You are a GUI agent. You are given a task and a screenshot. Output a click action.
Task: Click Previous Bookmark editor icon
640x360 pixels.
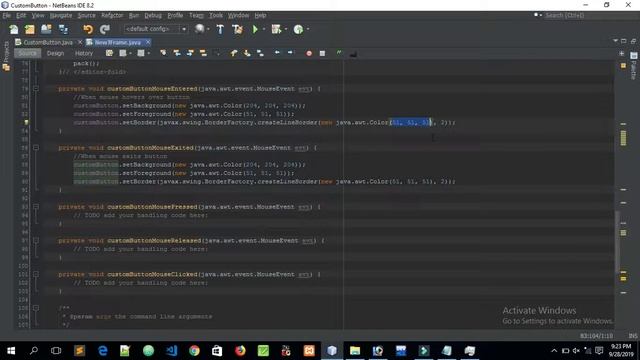[234, 53]
